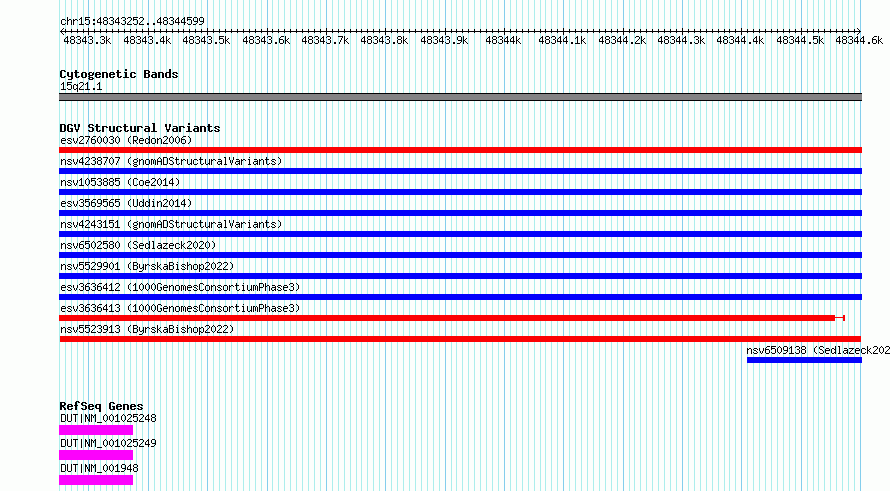Click nsv6502580 (Sedlazeck2020) blue bar
The height and width of the screenshot is (491, 890).
(x=460, y=255)
